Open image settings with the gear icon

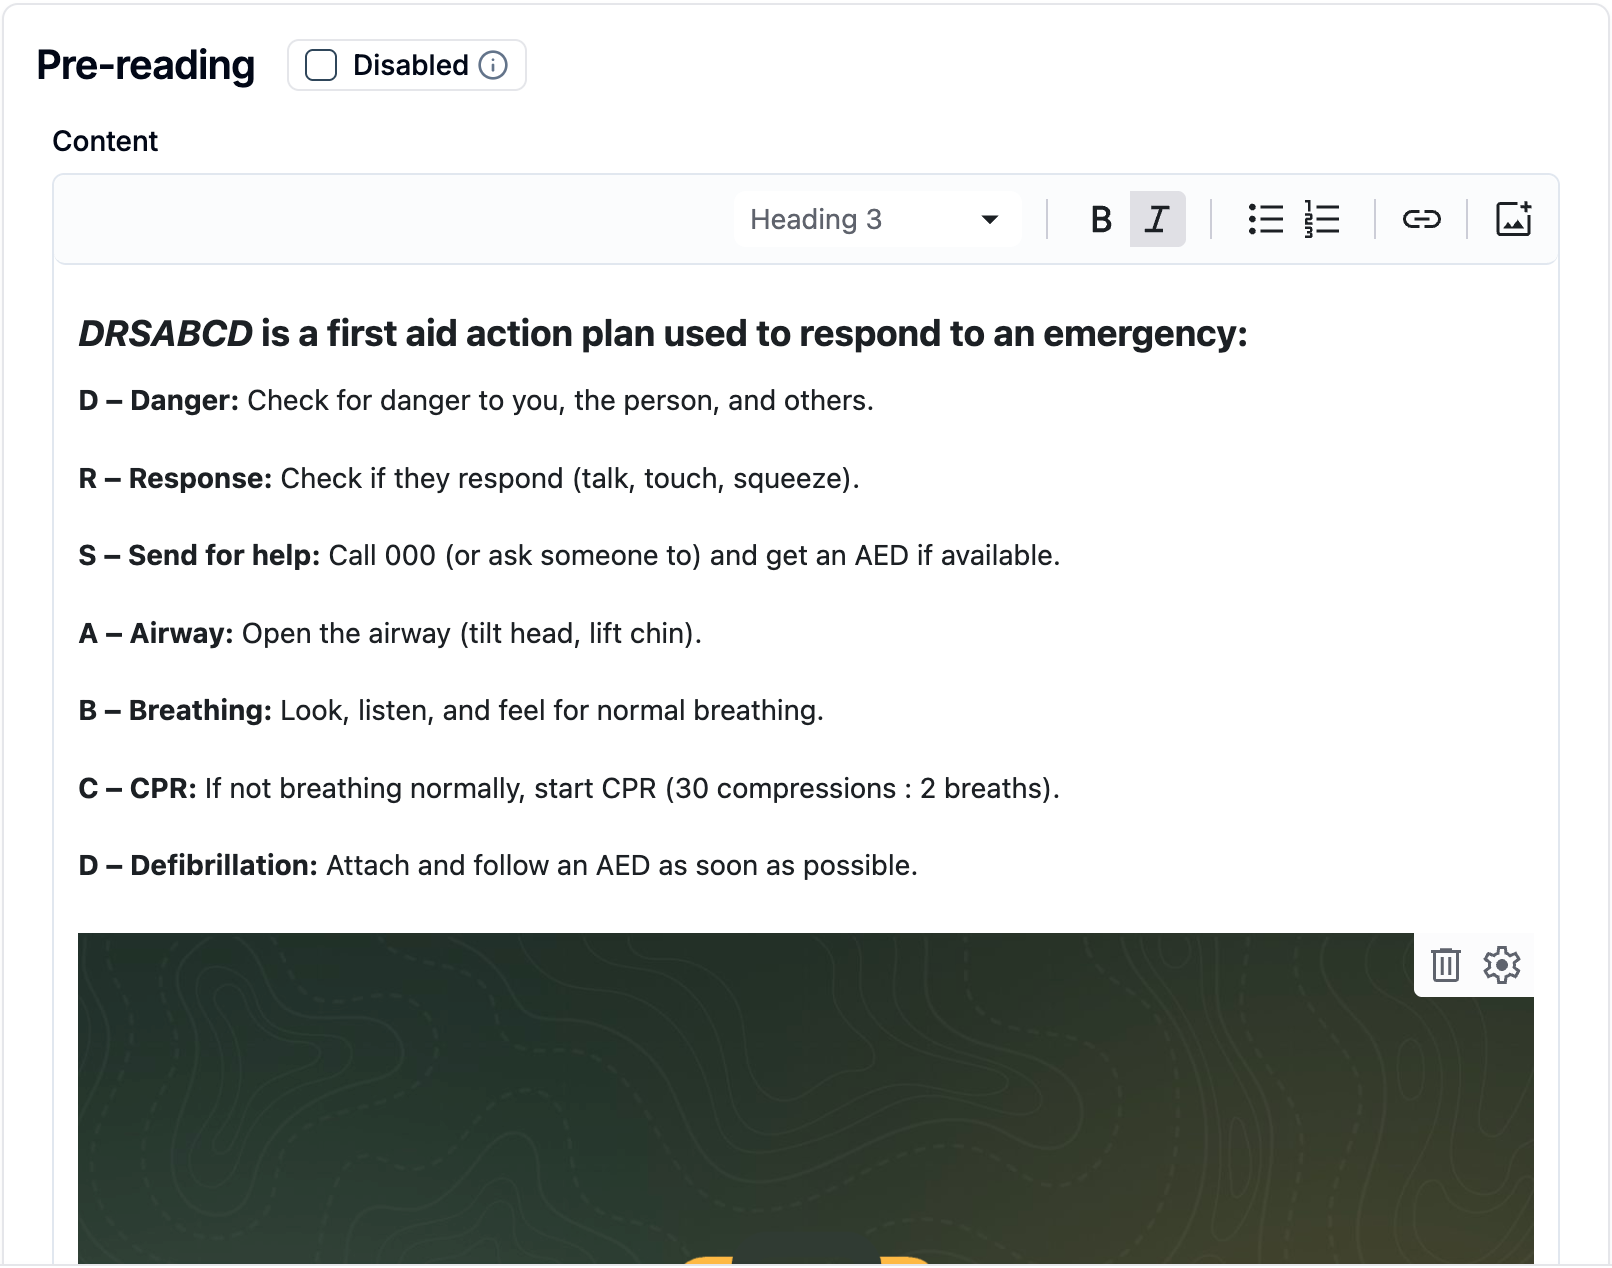click(x=1502, y=965)
